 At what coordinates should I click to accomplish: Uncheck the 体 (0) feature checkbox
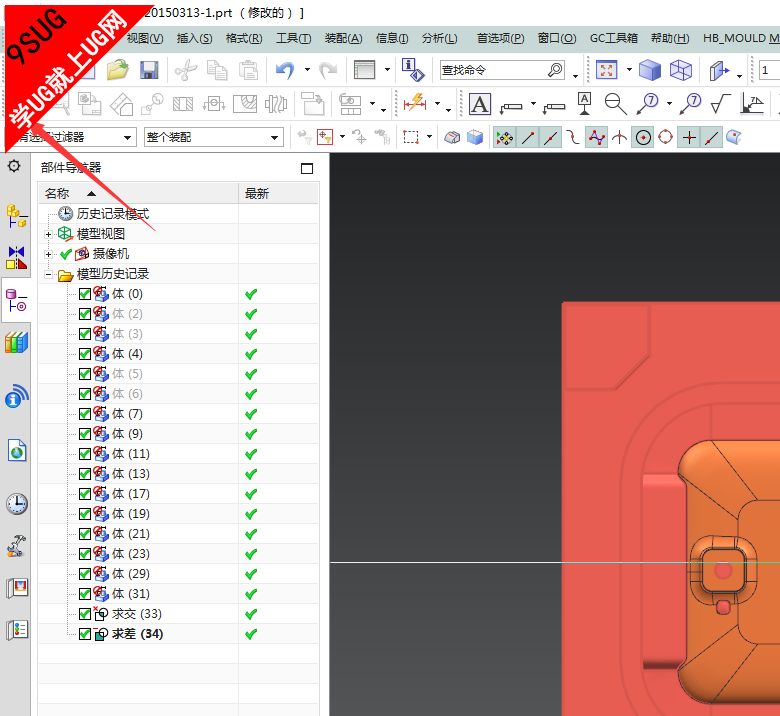tap(85, 294)
